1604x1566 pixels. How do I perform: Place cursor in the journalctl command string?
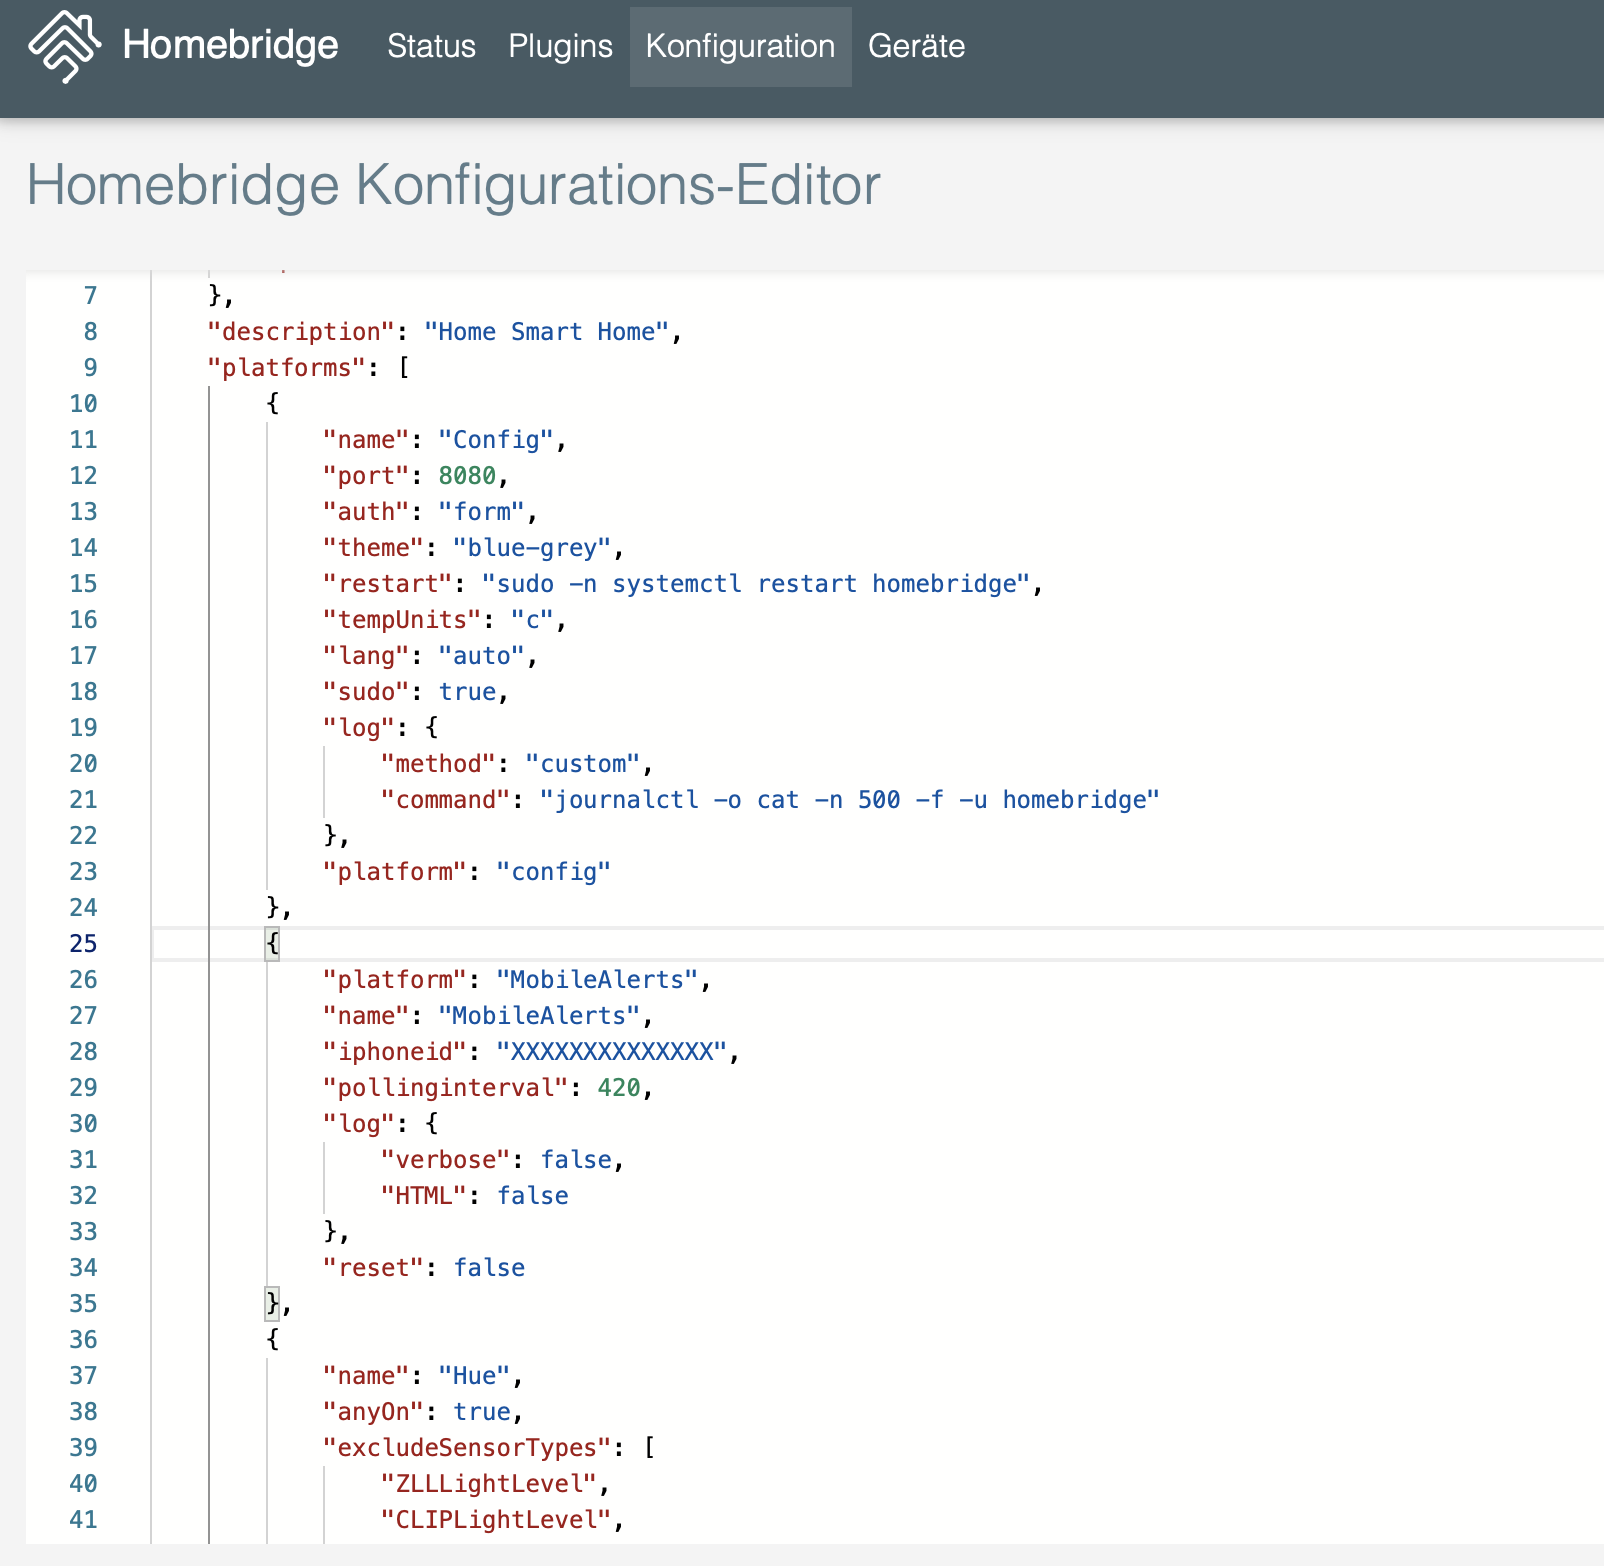pyautogui.click(x=848, y=800)
